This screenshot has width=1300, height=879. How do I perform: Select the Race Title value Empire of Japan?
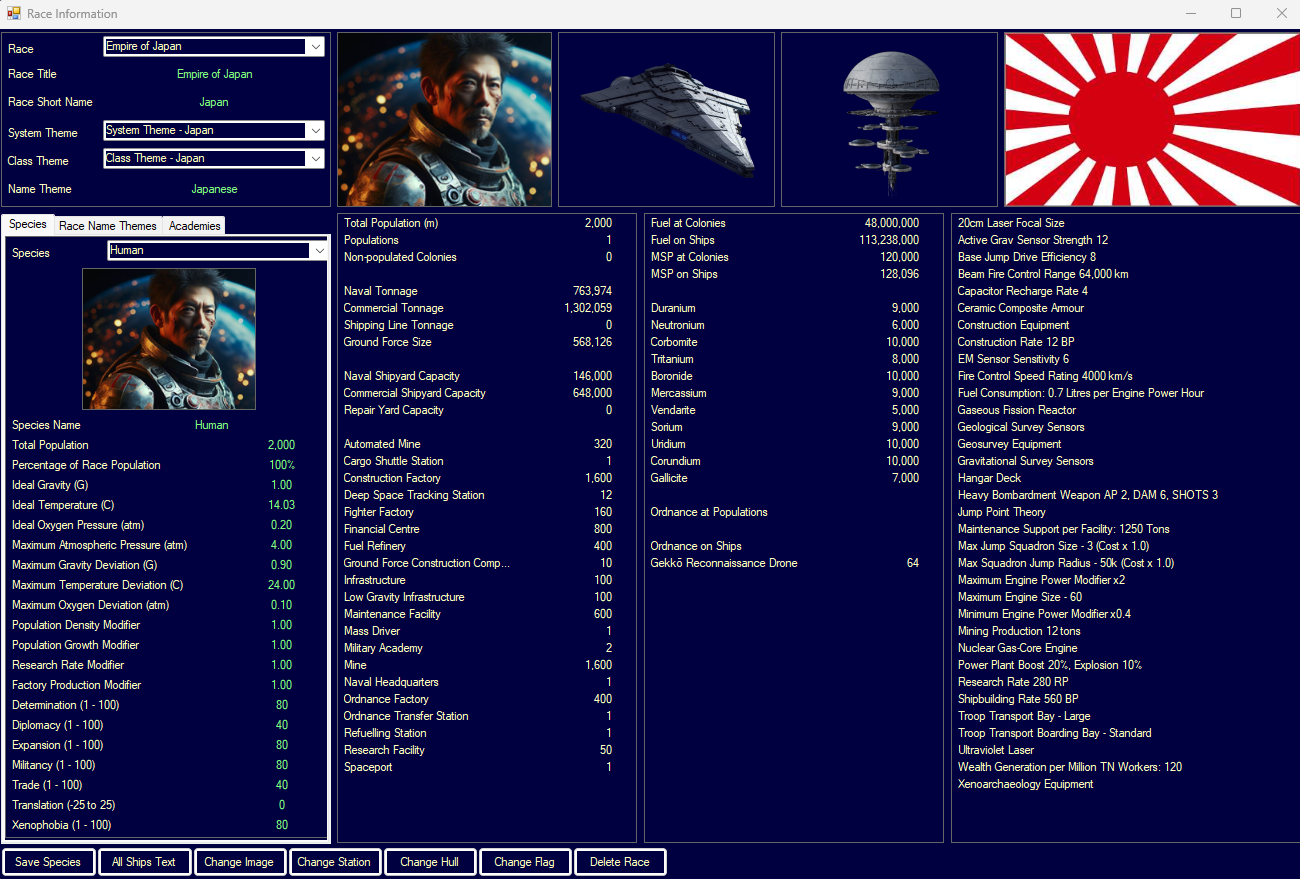point(214,74)
